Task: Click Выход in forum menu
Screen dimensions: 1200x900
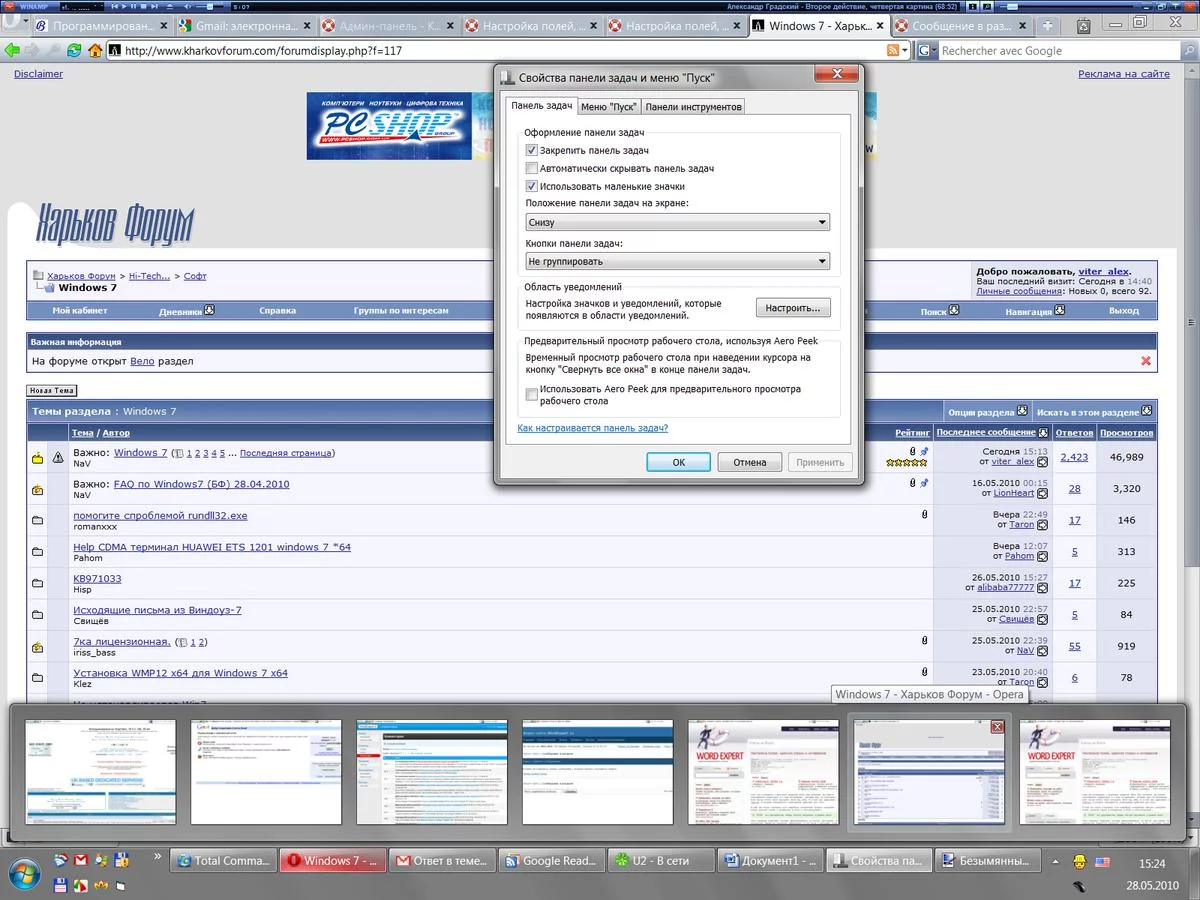Action: pyautogui.click(x=1124, y=311)
